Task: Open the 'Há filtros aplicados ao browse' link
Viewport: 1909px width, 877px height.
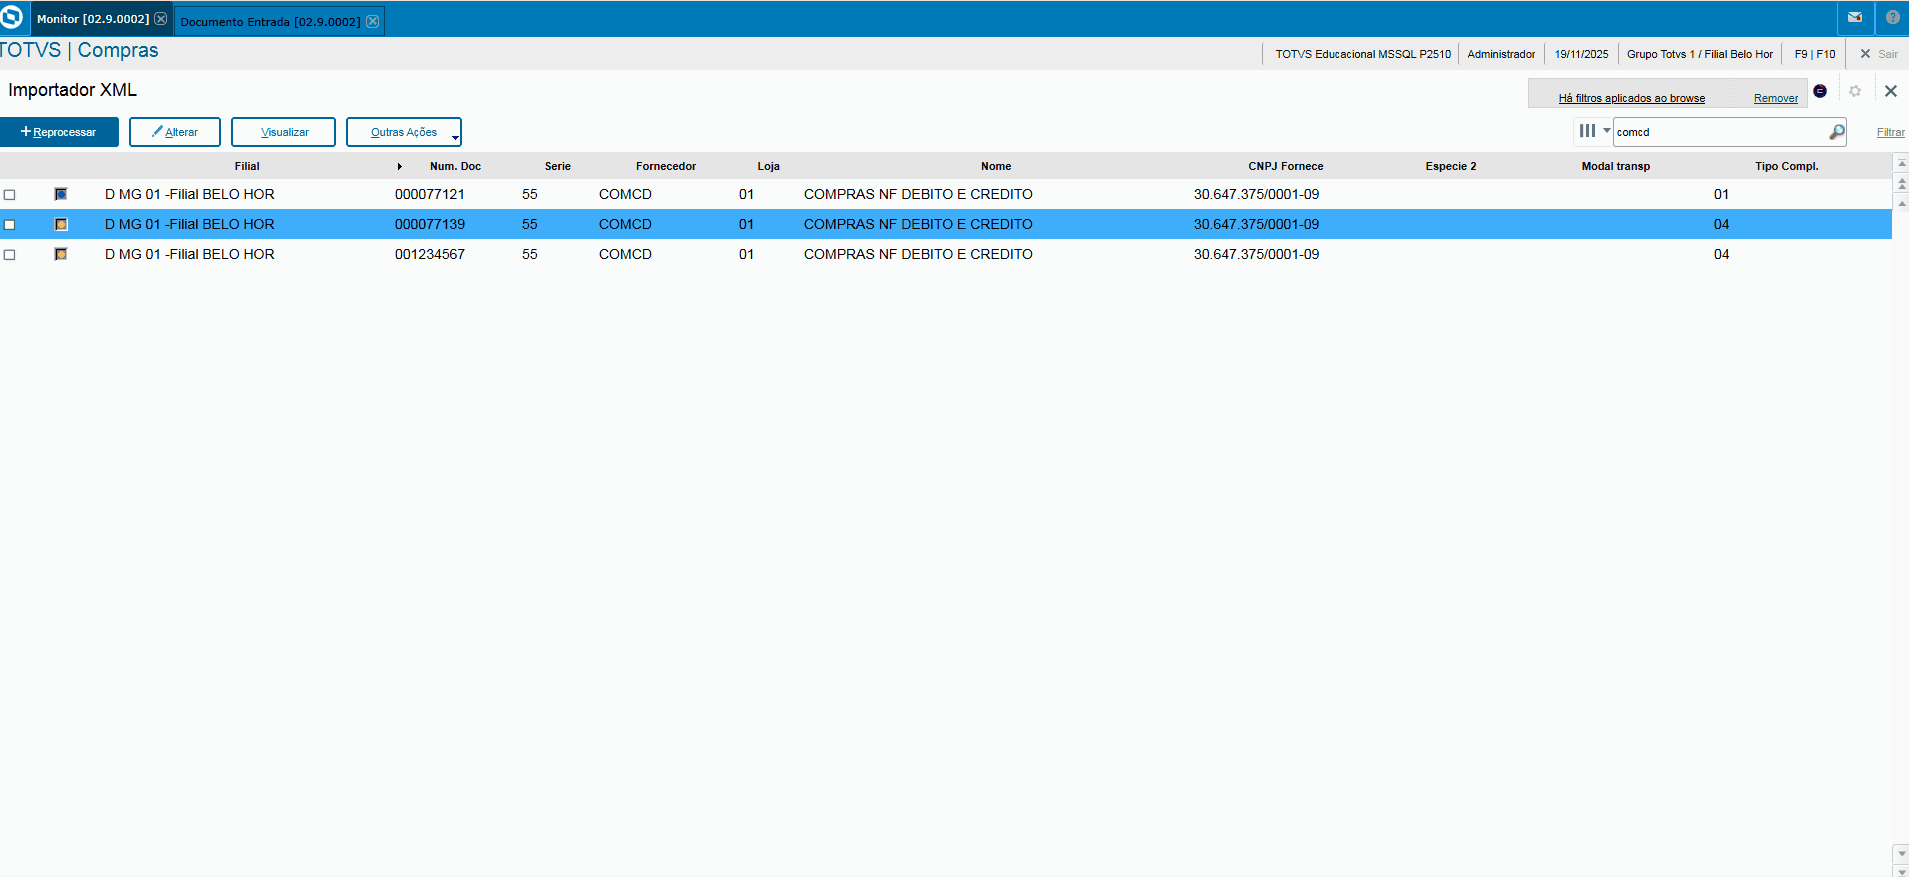Action: pyautogui.click(x=1631, y=98)
